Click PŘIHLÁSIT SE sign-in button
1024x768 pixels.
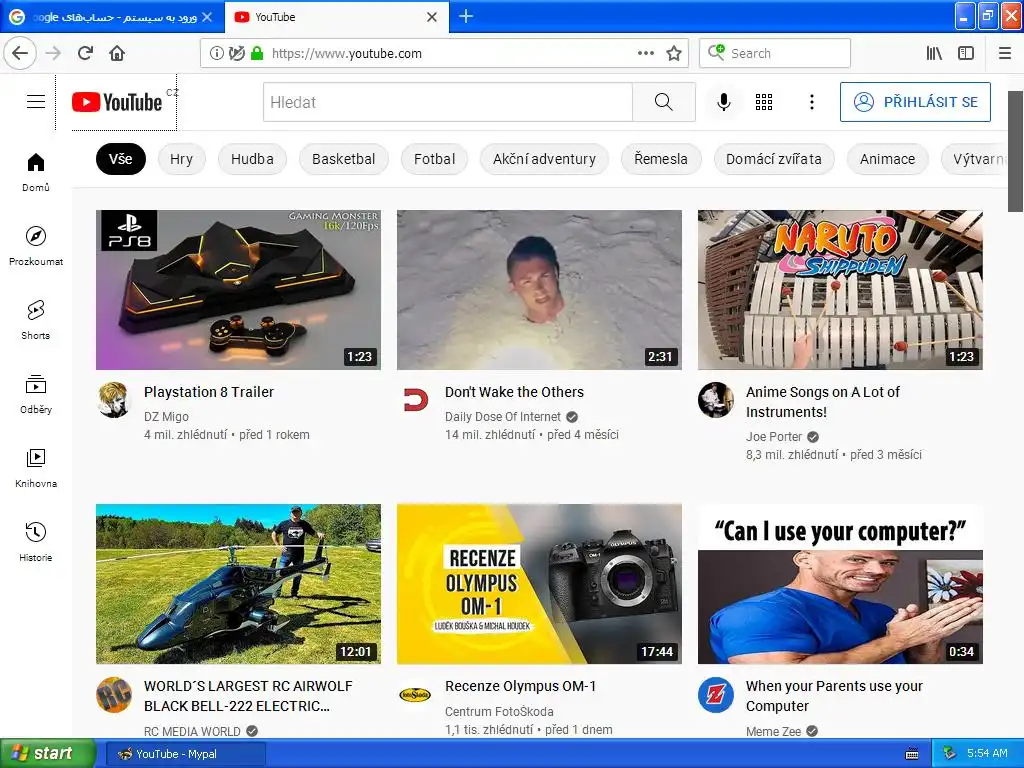[x=915, y=102]
